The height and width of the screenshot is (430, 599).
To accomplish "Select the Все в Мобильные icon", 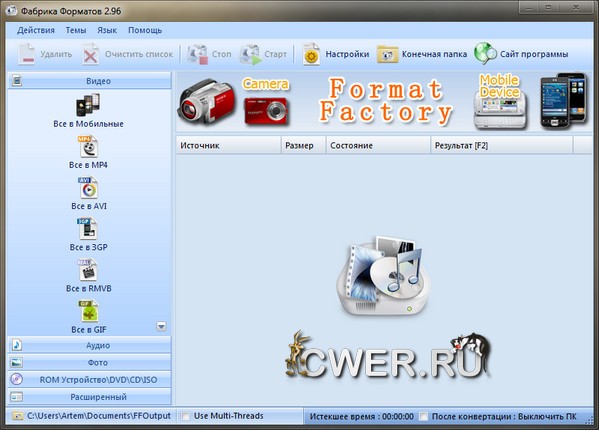I will (x=88, y=105).
